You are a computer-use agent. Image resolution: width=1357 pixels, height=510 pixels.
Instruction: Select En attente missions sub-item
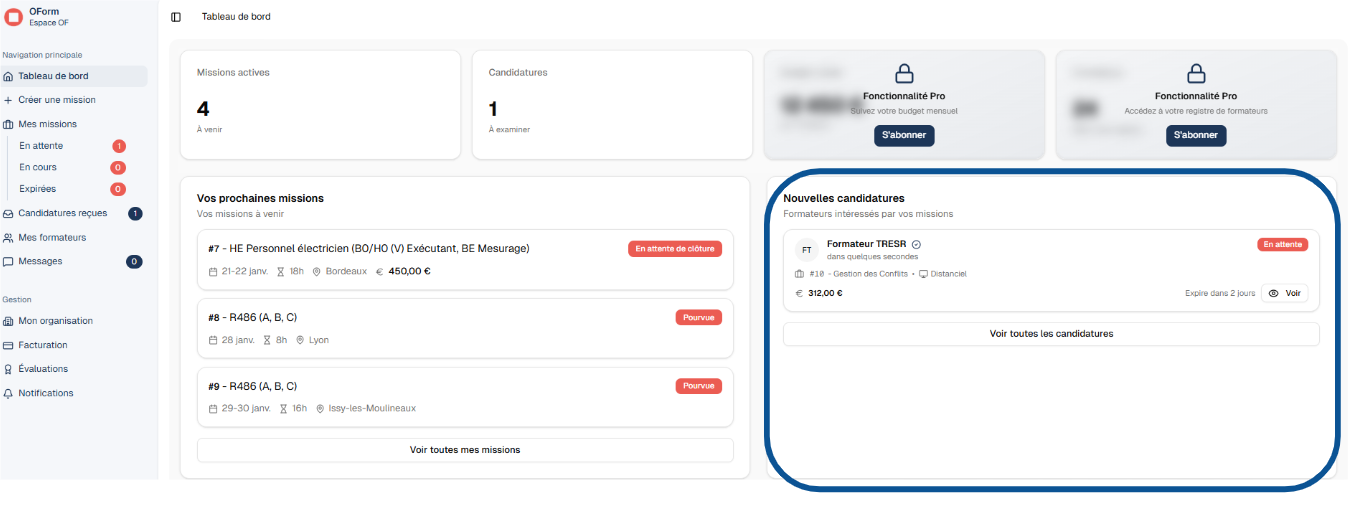point(41,146)
